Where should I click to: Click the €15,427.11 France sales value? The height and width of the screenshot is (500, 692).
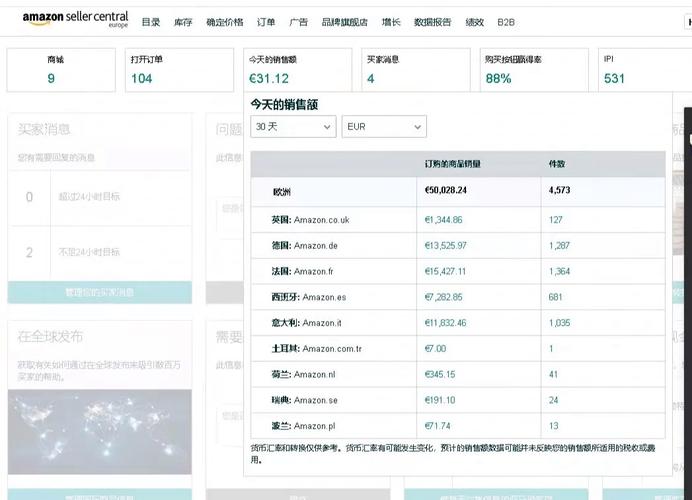pyautogui.click(x=445, y=271)
